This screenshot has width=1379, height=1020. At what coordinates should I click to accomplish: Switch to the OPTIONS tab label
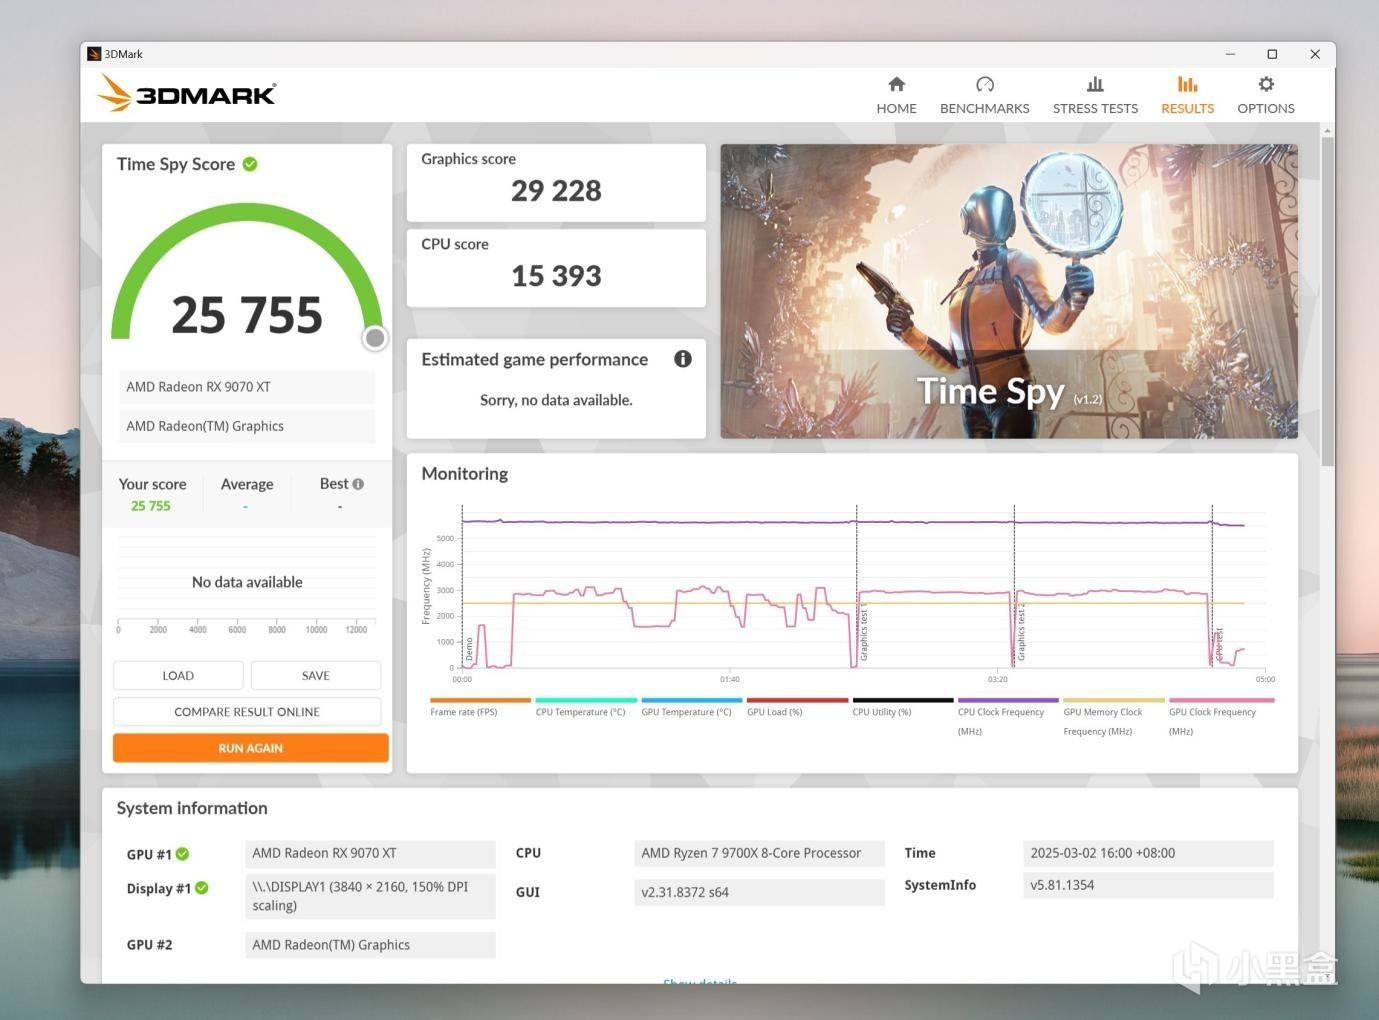1266,108
